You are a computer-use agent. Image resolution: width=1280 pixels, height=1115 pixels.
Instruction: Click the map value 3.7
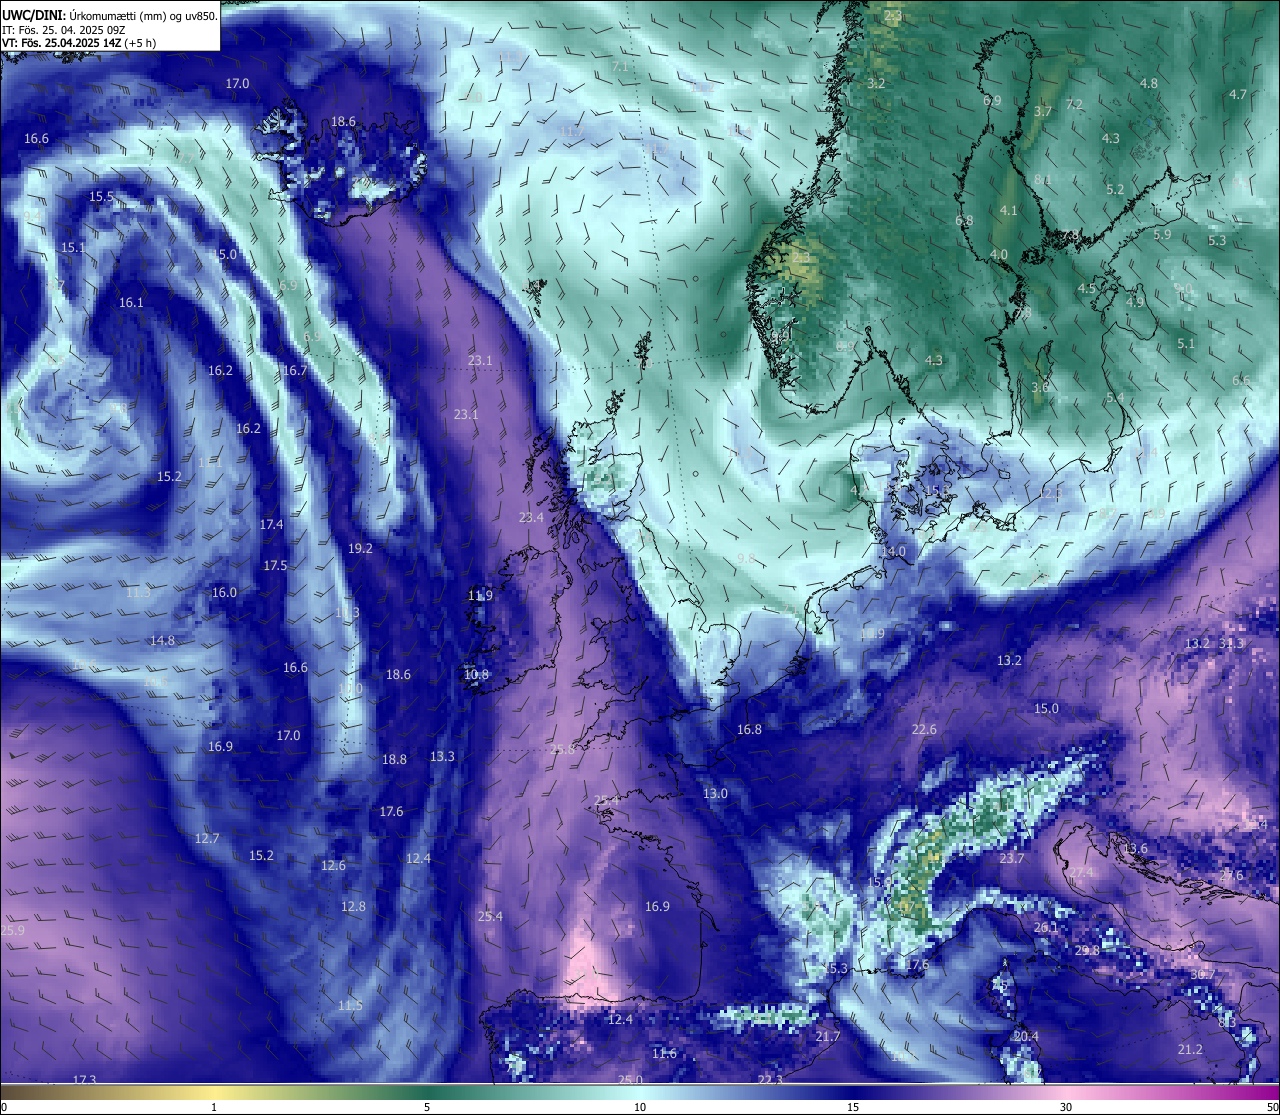(x=1043, y=112)
